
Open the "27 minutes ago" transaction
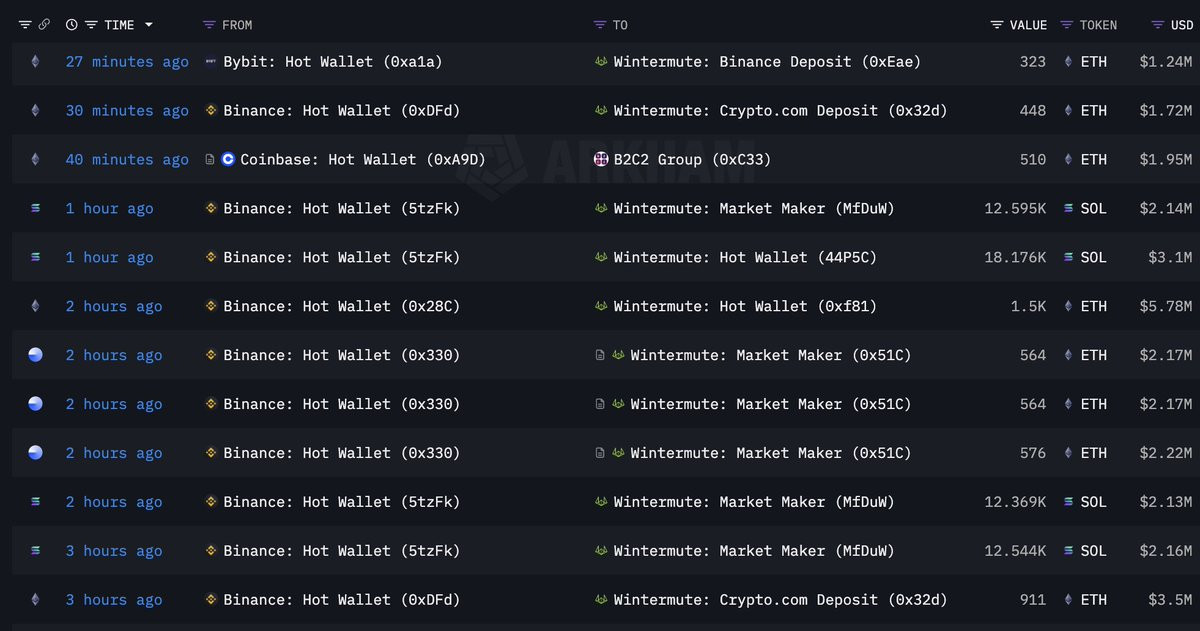[x=127, y=62]
